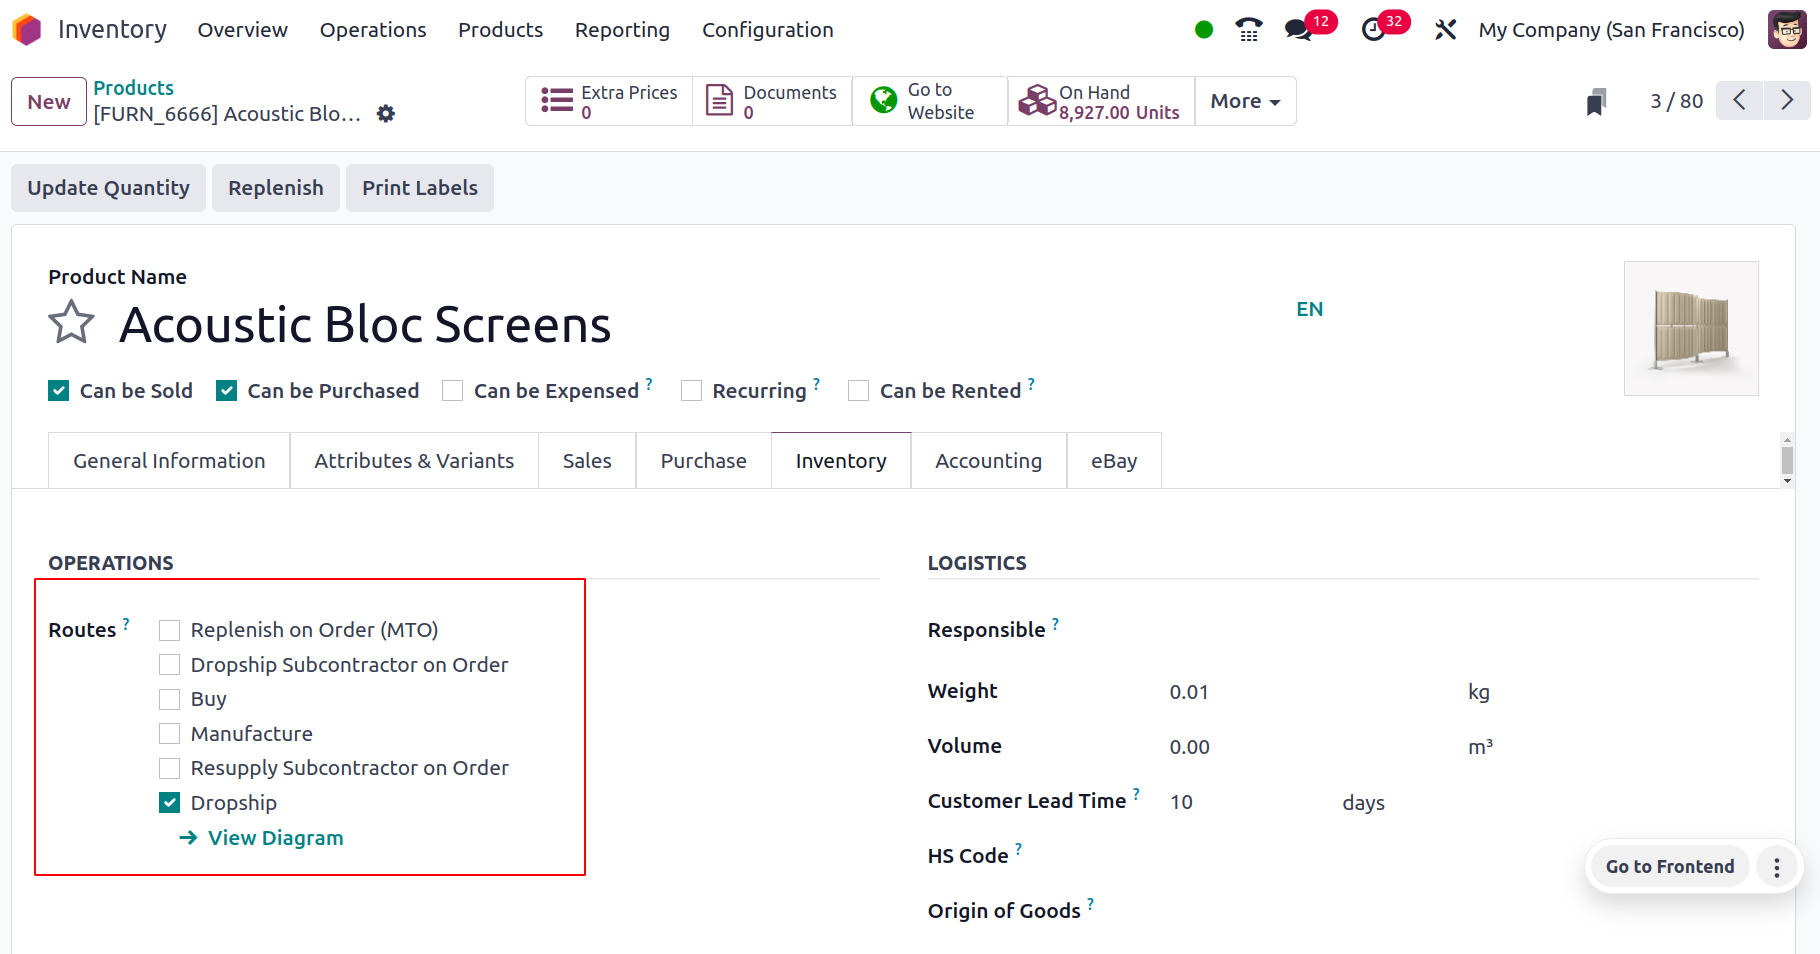Mark Acoustic Bloc Screens as favorite with star
1820x954 pixels.
click(71, 322)
